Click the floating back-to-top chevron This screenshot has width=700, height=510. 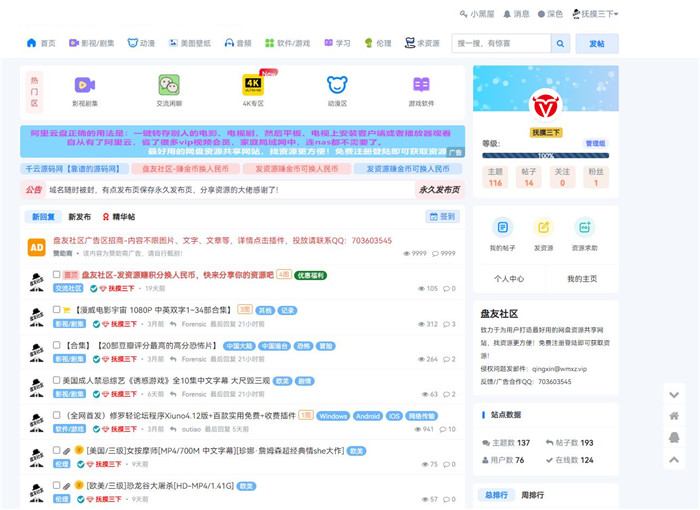coord(674,459)
